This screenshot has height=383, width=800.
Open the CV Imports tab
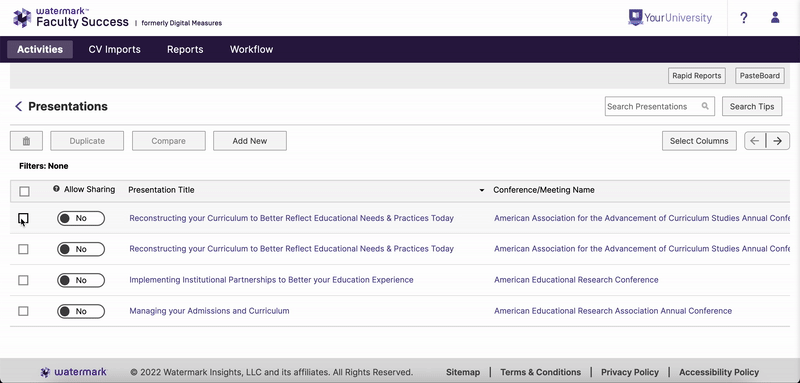114,49
